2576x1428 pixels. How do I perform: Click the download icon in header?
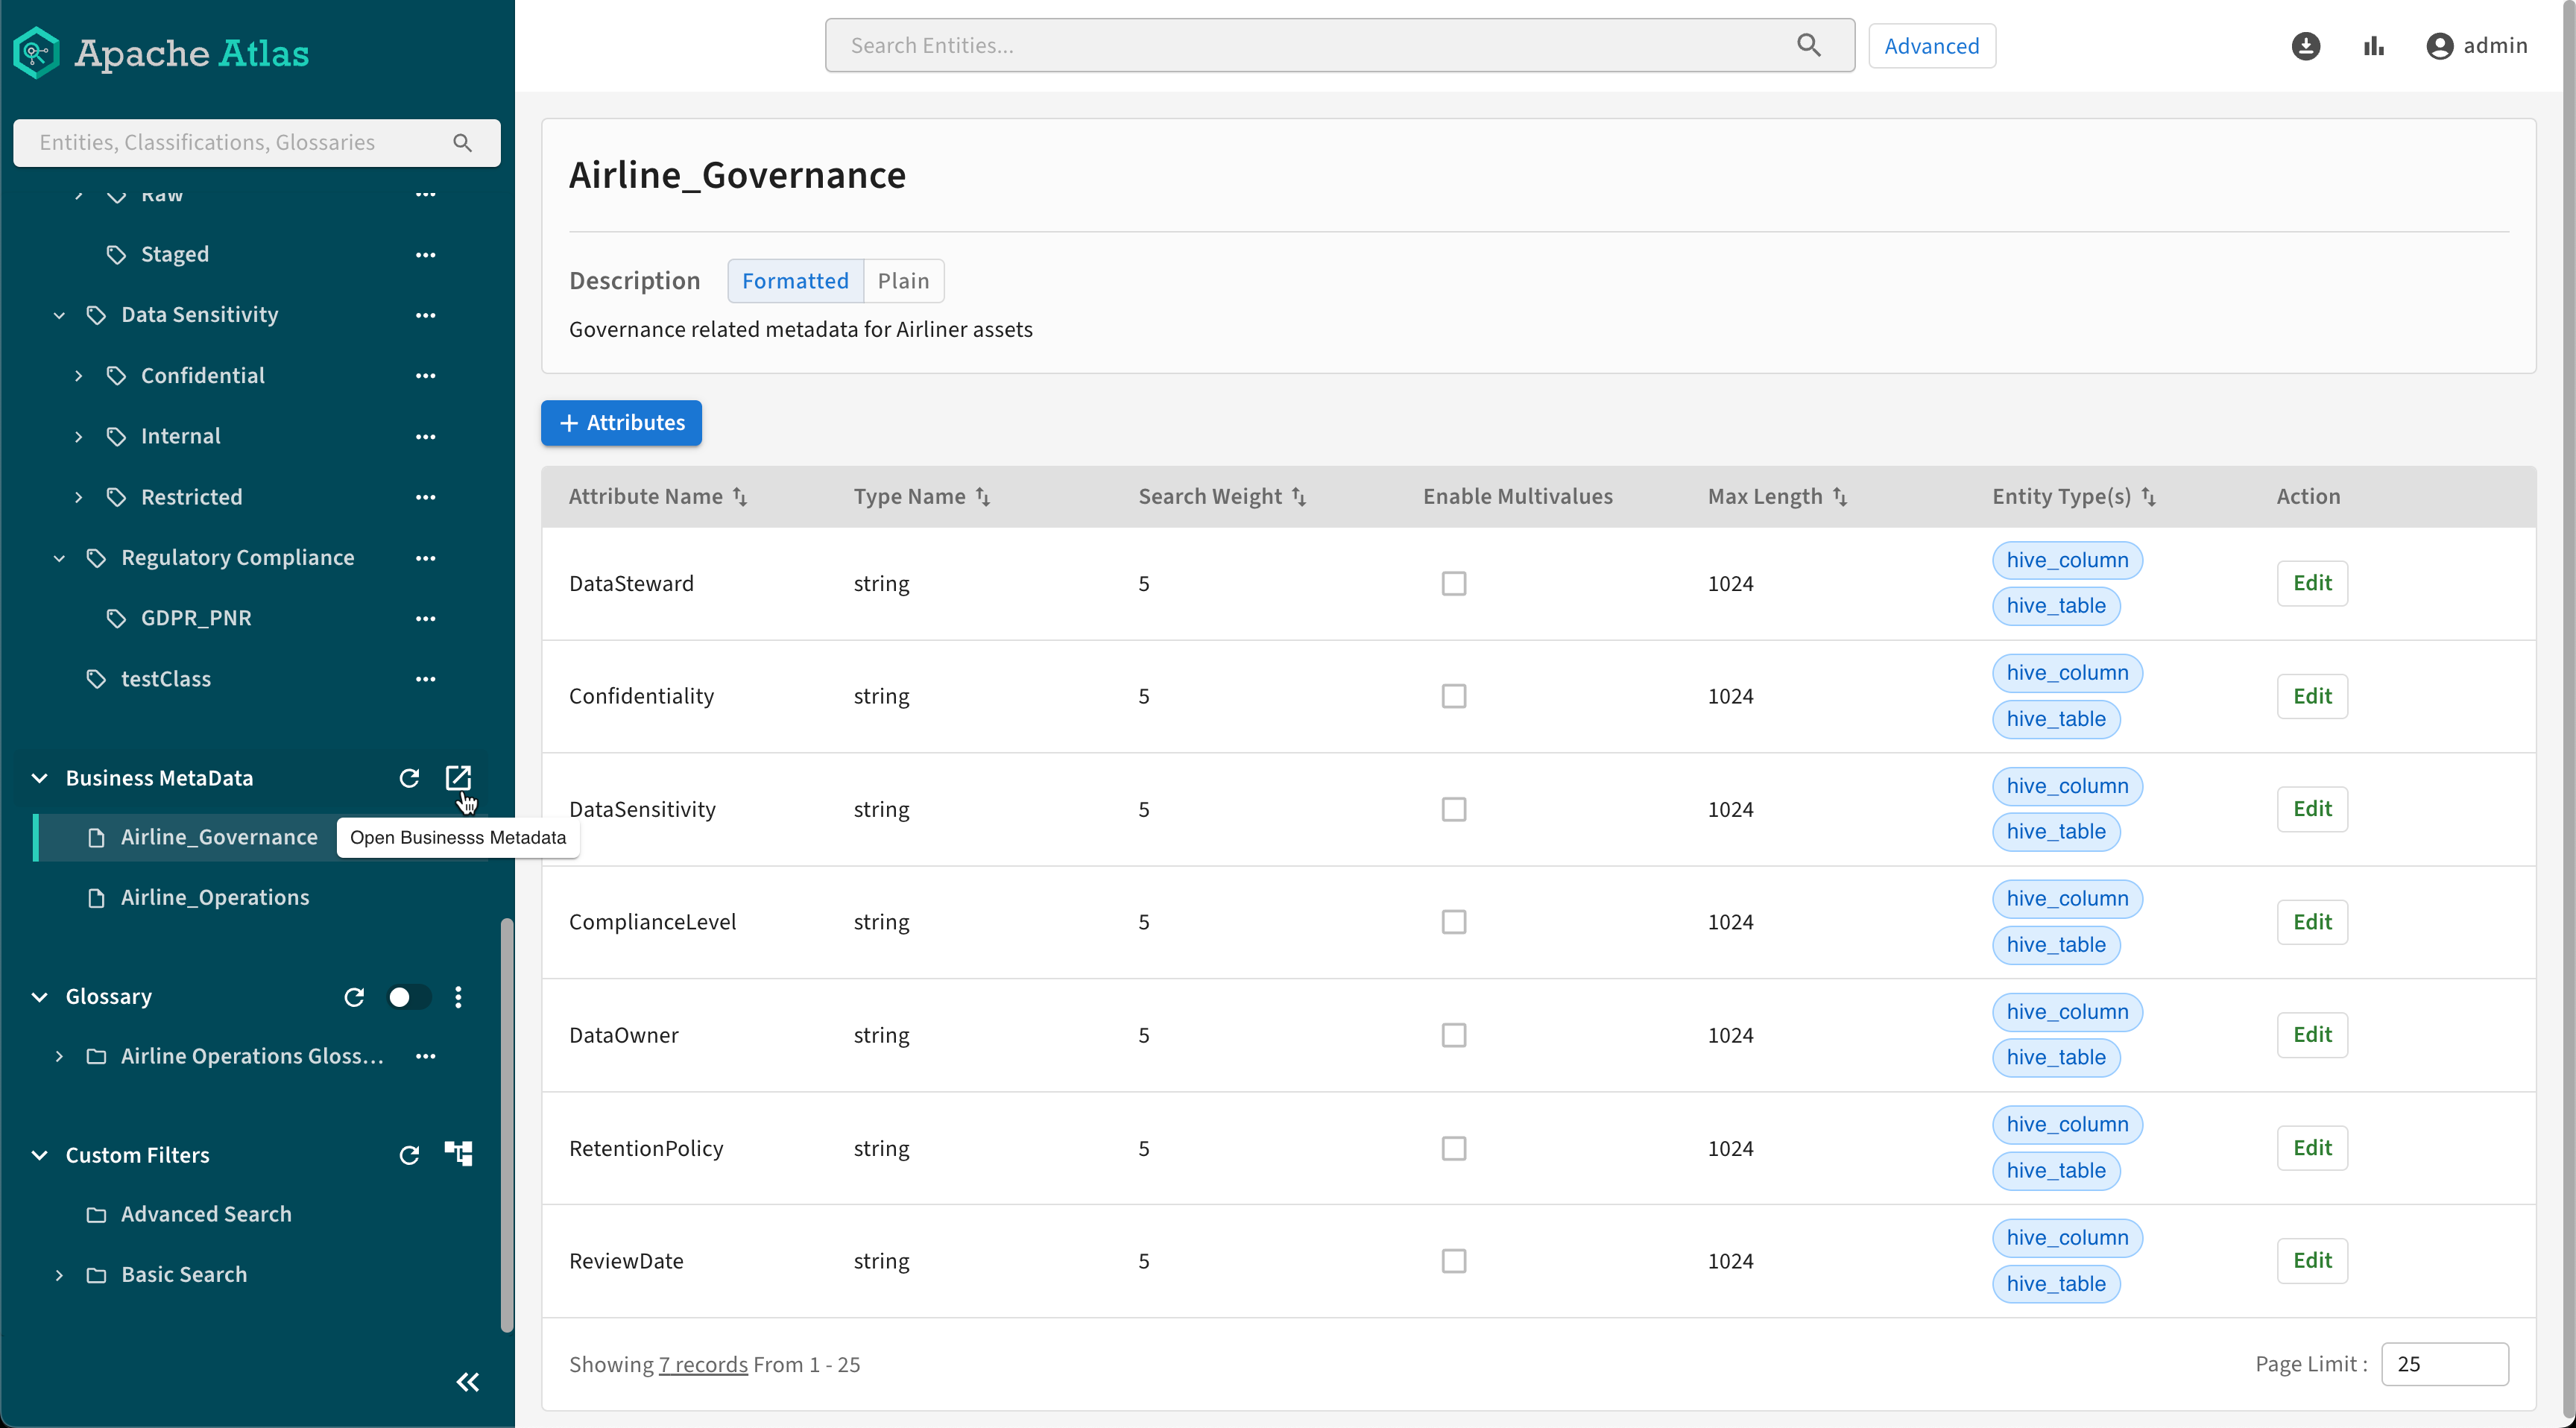[2305, 46]
